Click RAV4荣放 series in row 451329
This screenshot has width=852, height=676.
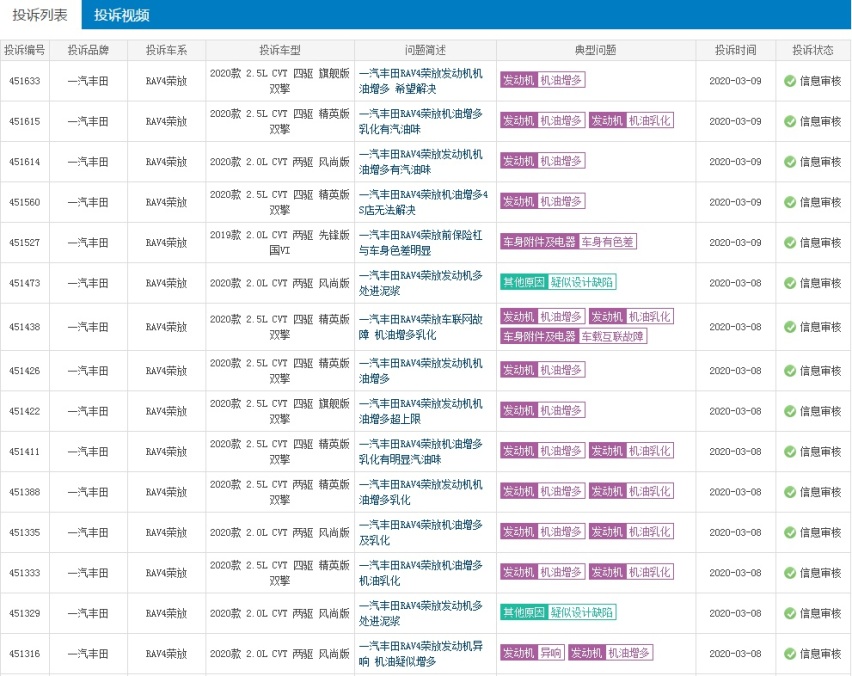coord(166,613)
